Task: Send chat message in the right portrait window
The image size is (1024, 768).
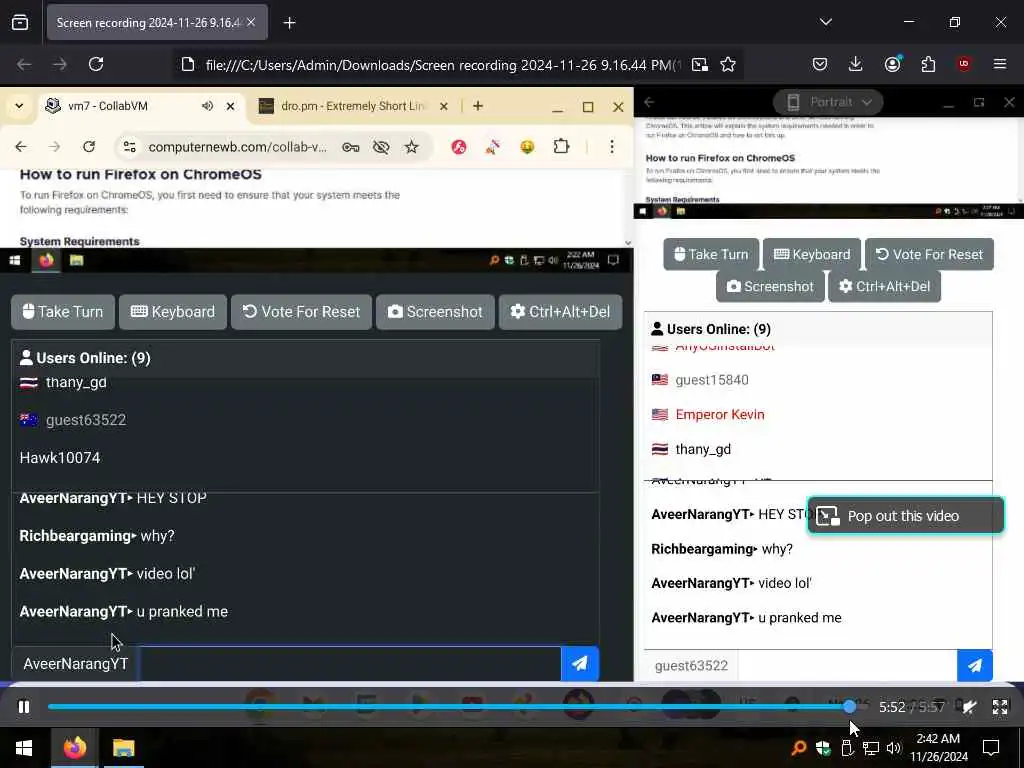Action: [x=974, y=665]
